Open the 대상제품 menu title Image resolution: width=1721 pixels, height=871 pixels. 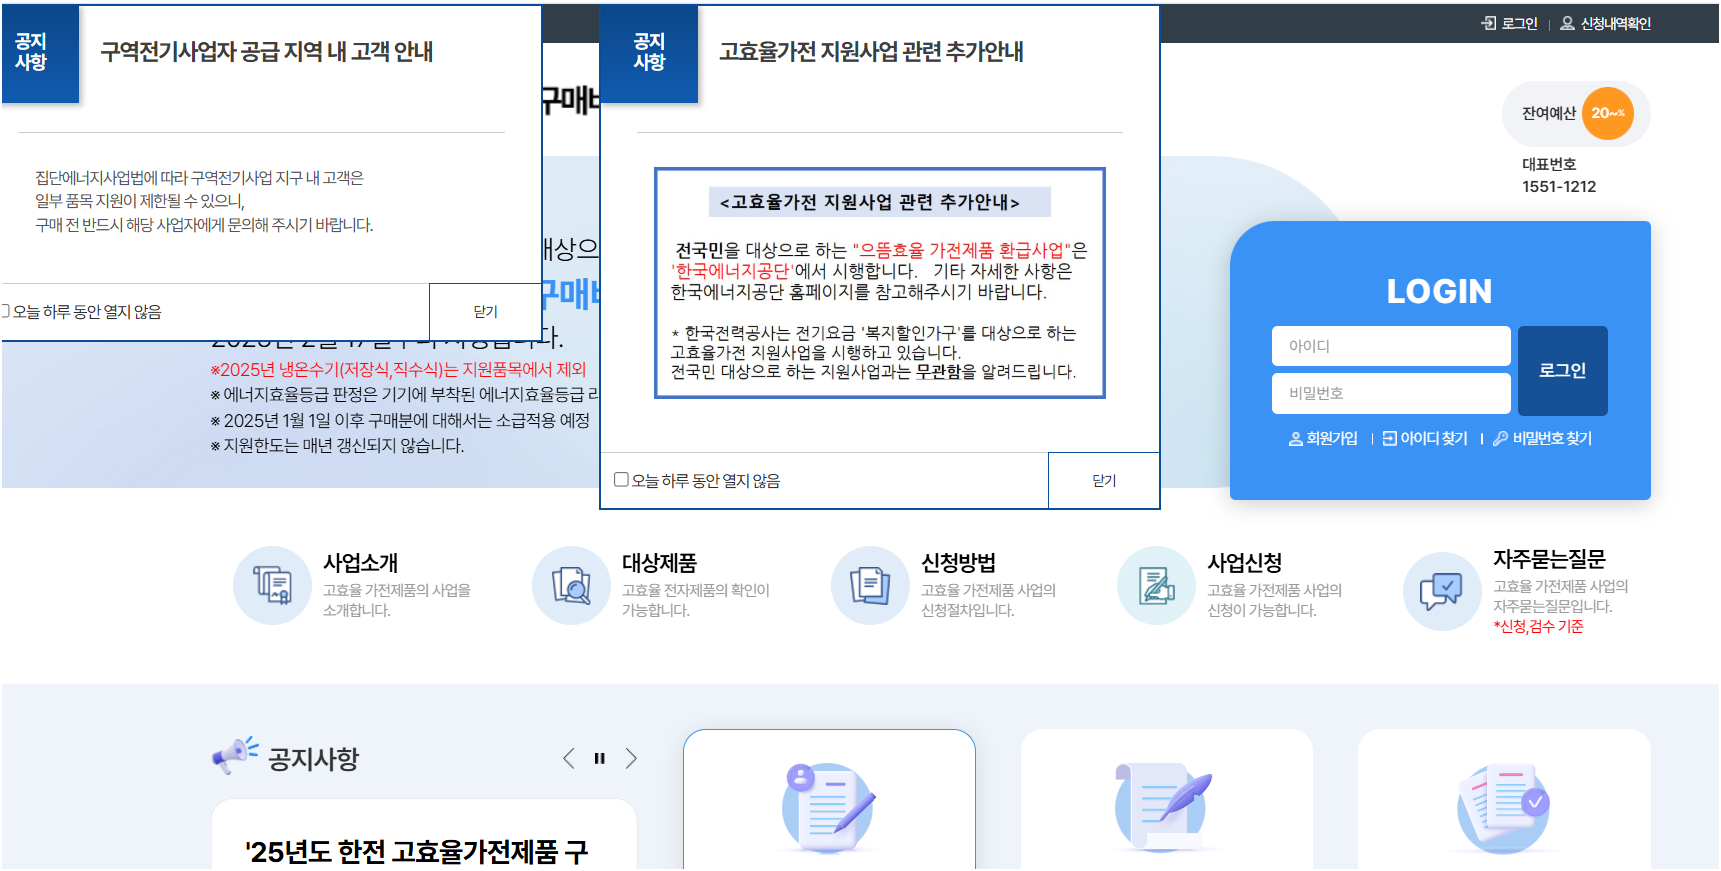click(659, 563)
